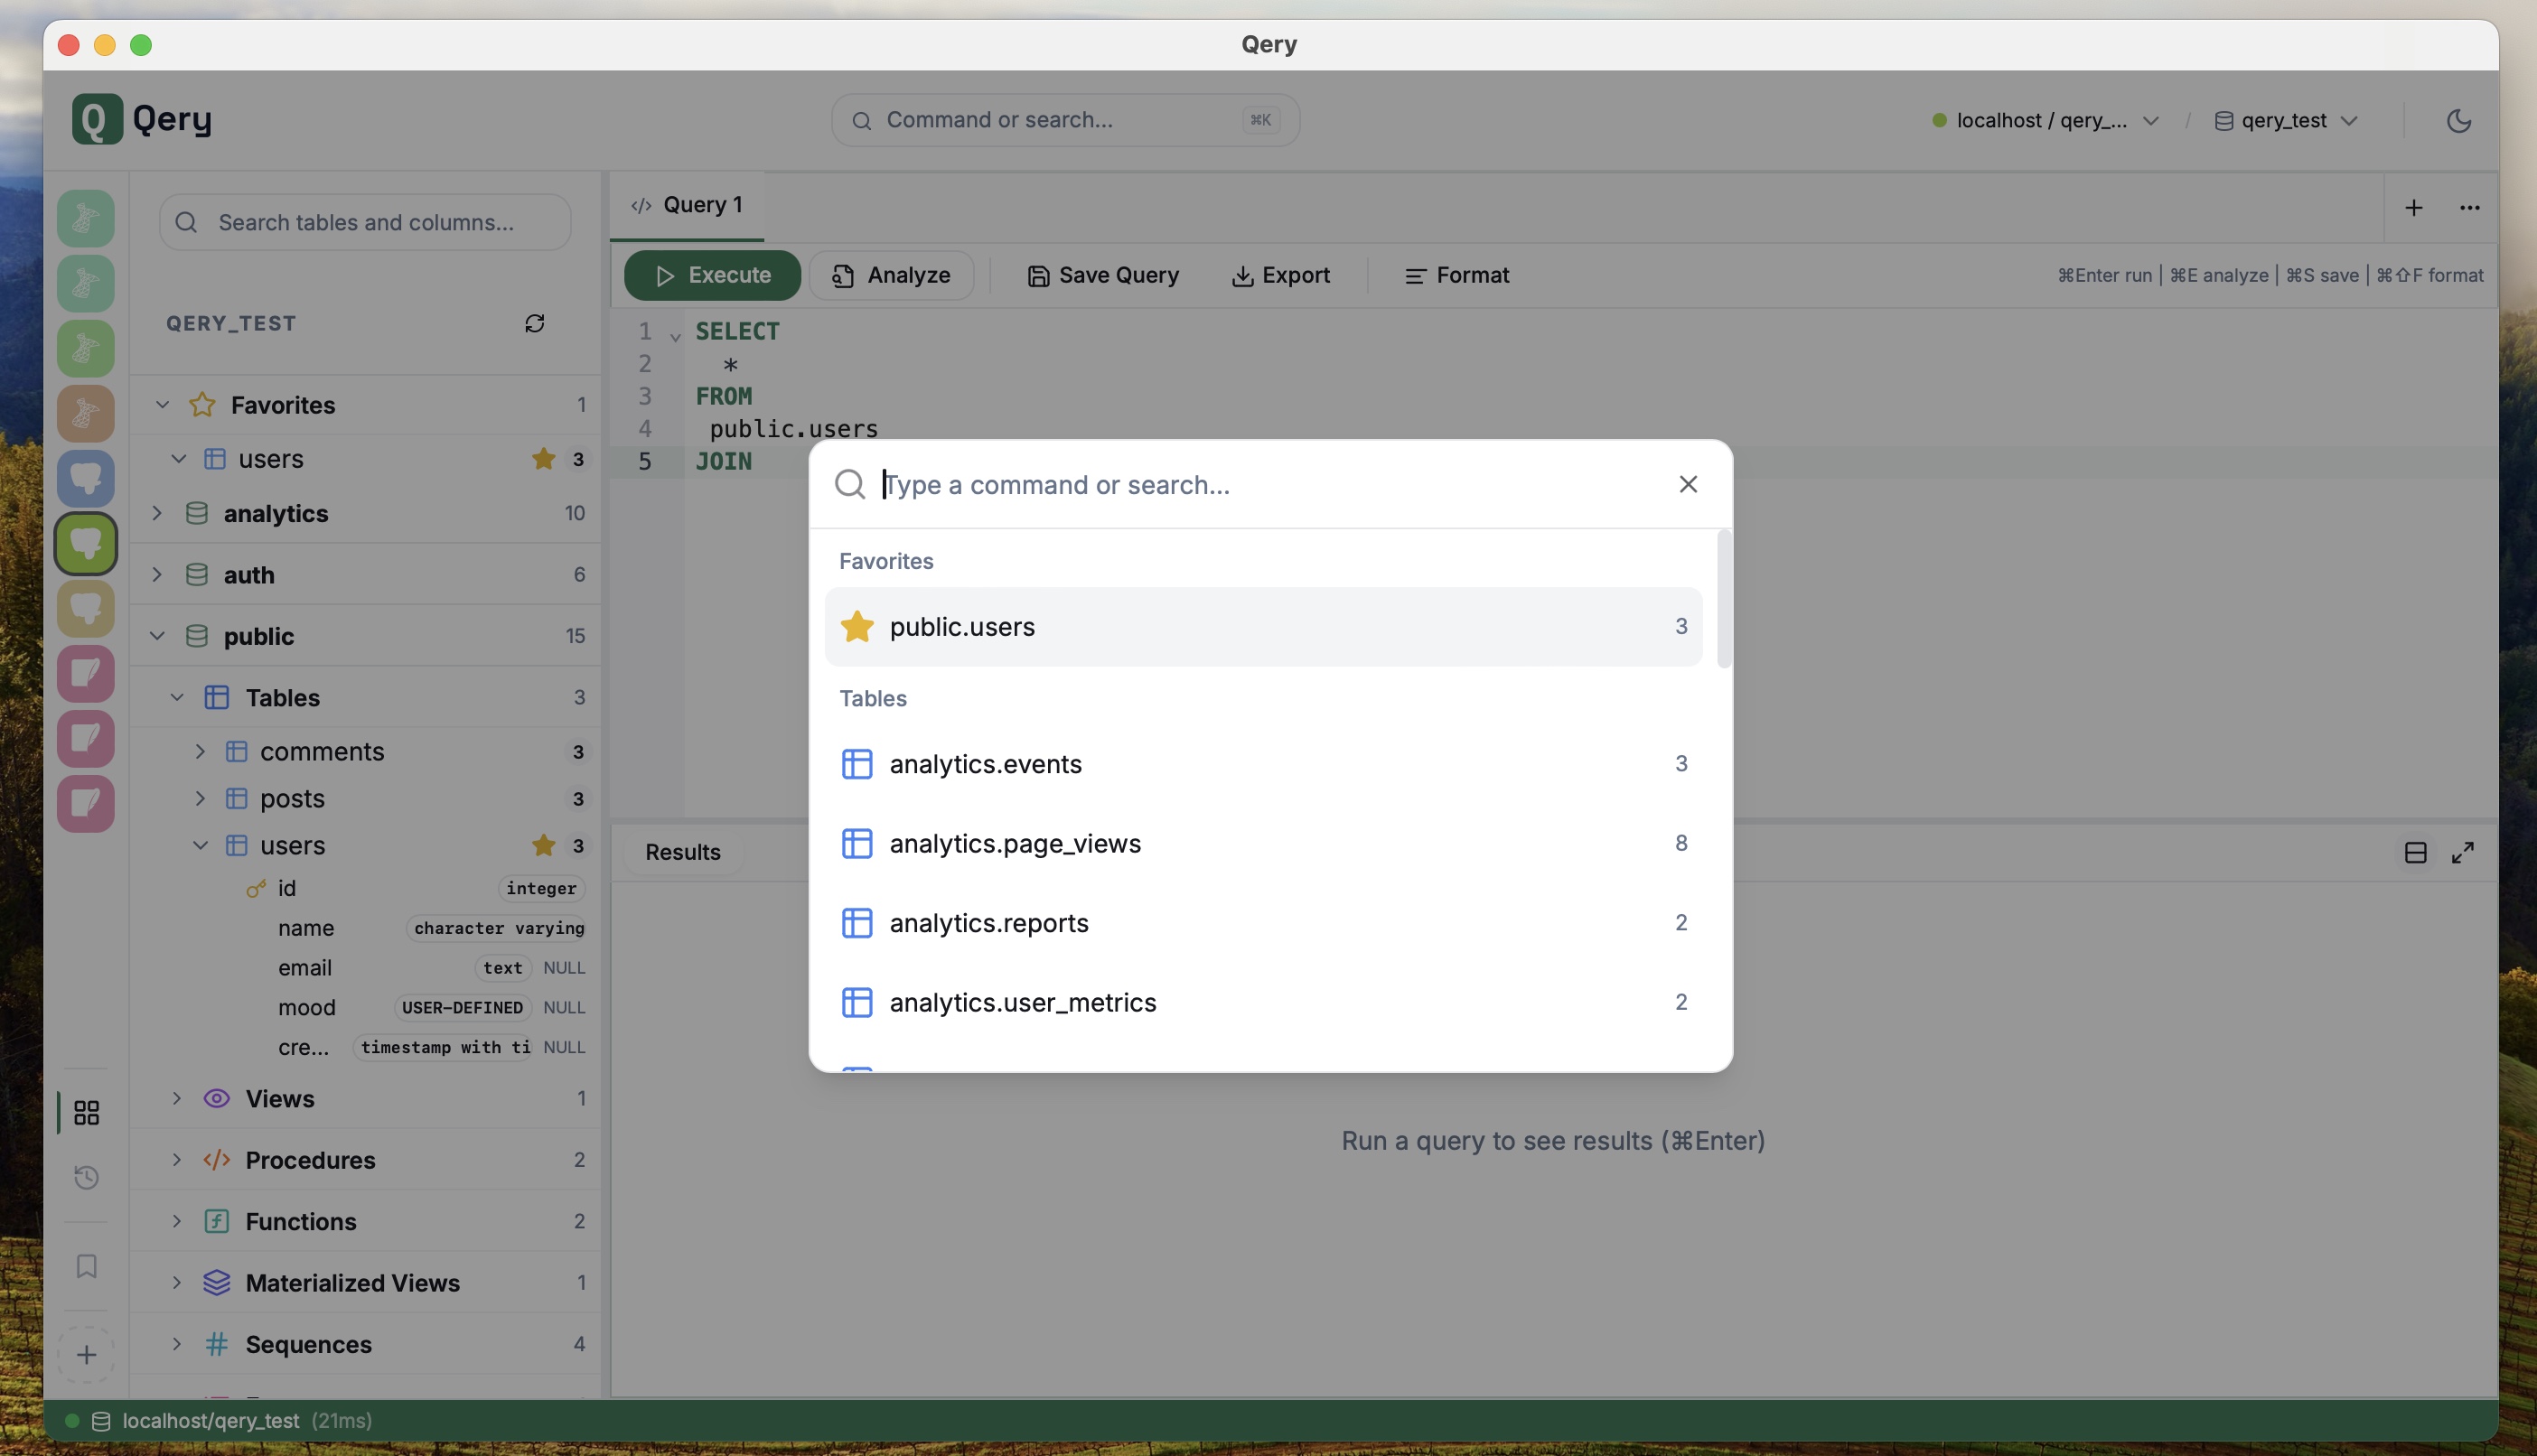The width and height of the screenshot is (2537, 1456).
Task: Toggle the split results layout icon
Action: [x=2415, y=852]
